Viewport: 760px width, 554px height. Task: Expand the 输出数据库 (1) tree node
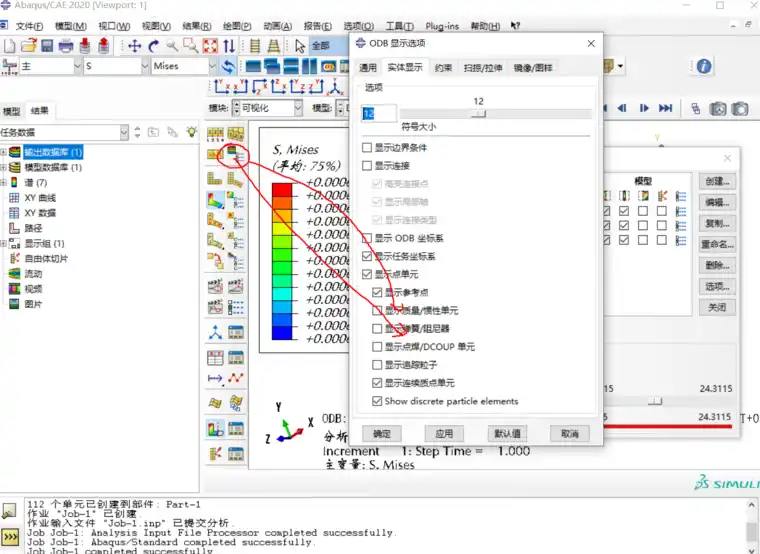3,152
